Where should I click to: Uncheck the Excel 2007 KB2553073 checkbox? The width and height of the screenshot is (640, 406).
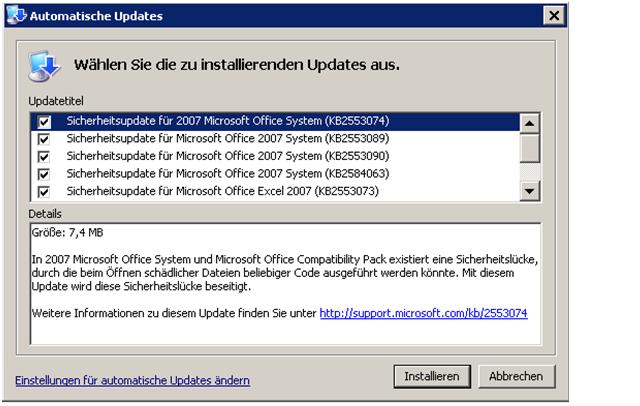pos(44,191)
